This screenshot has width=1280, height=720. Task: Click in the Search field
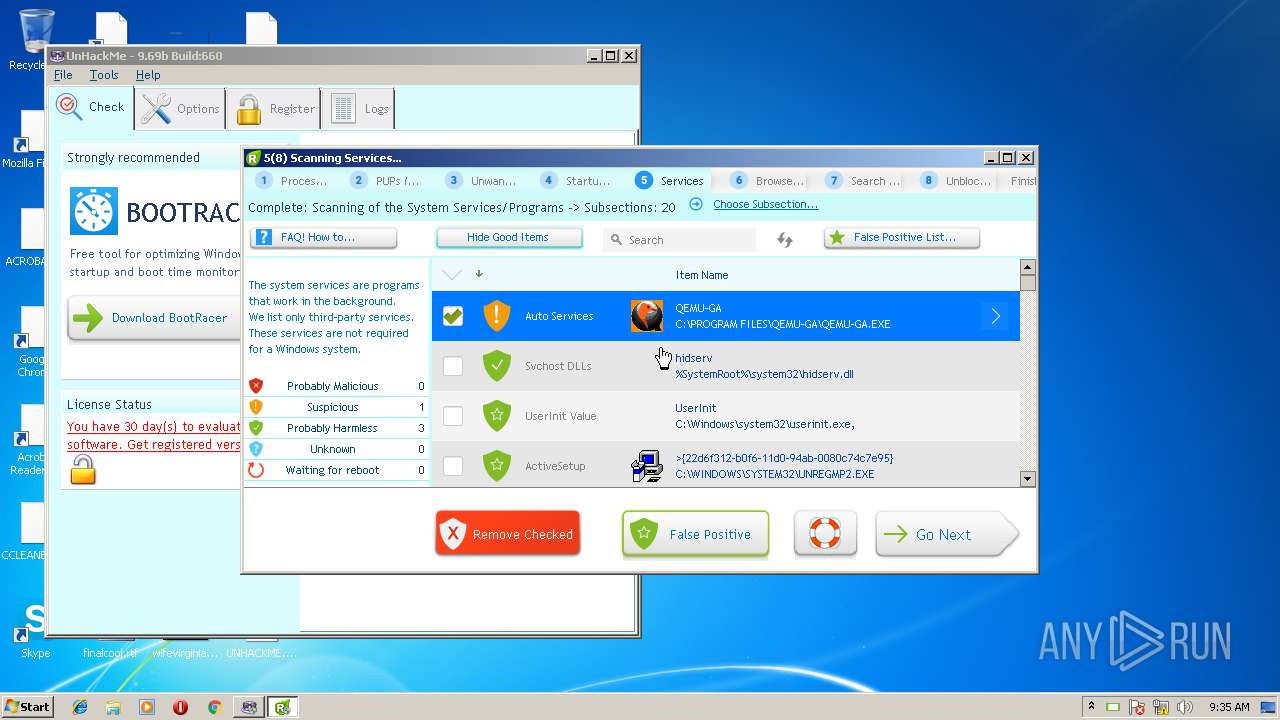click(680, 240)
